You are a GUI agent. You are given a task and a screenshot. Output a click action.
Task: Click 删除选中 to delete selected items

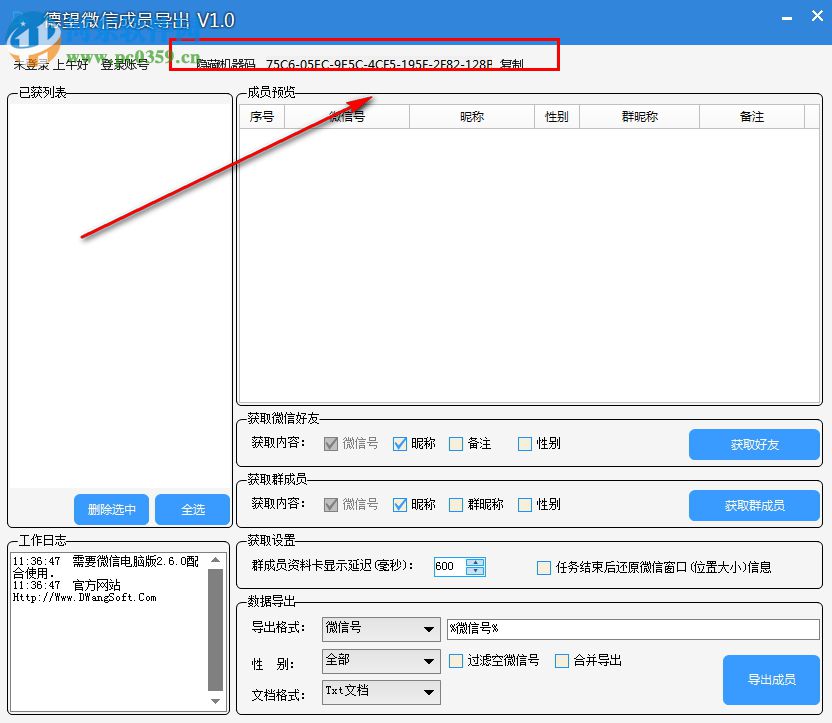(111, 509)
